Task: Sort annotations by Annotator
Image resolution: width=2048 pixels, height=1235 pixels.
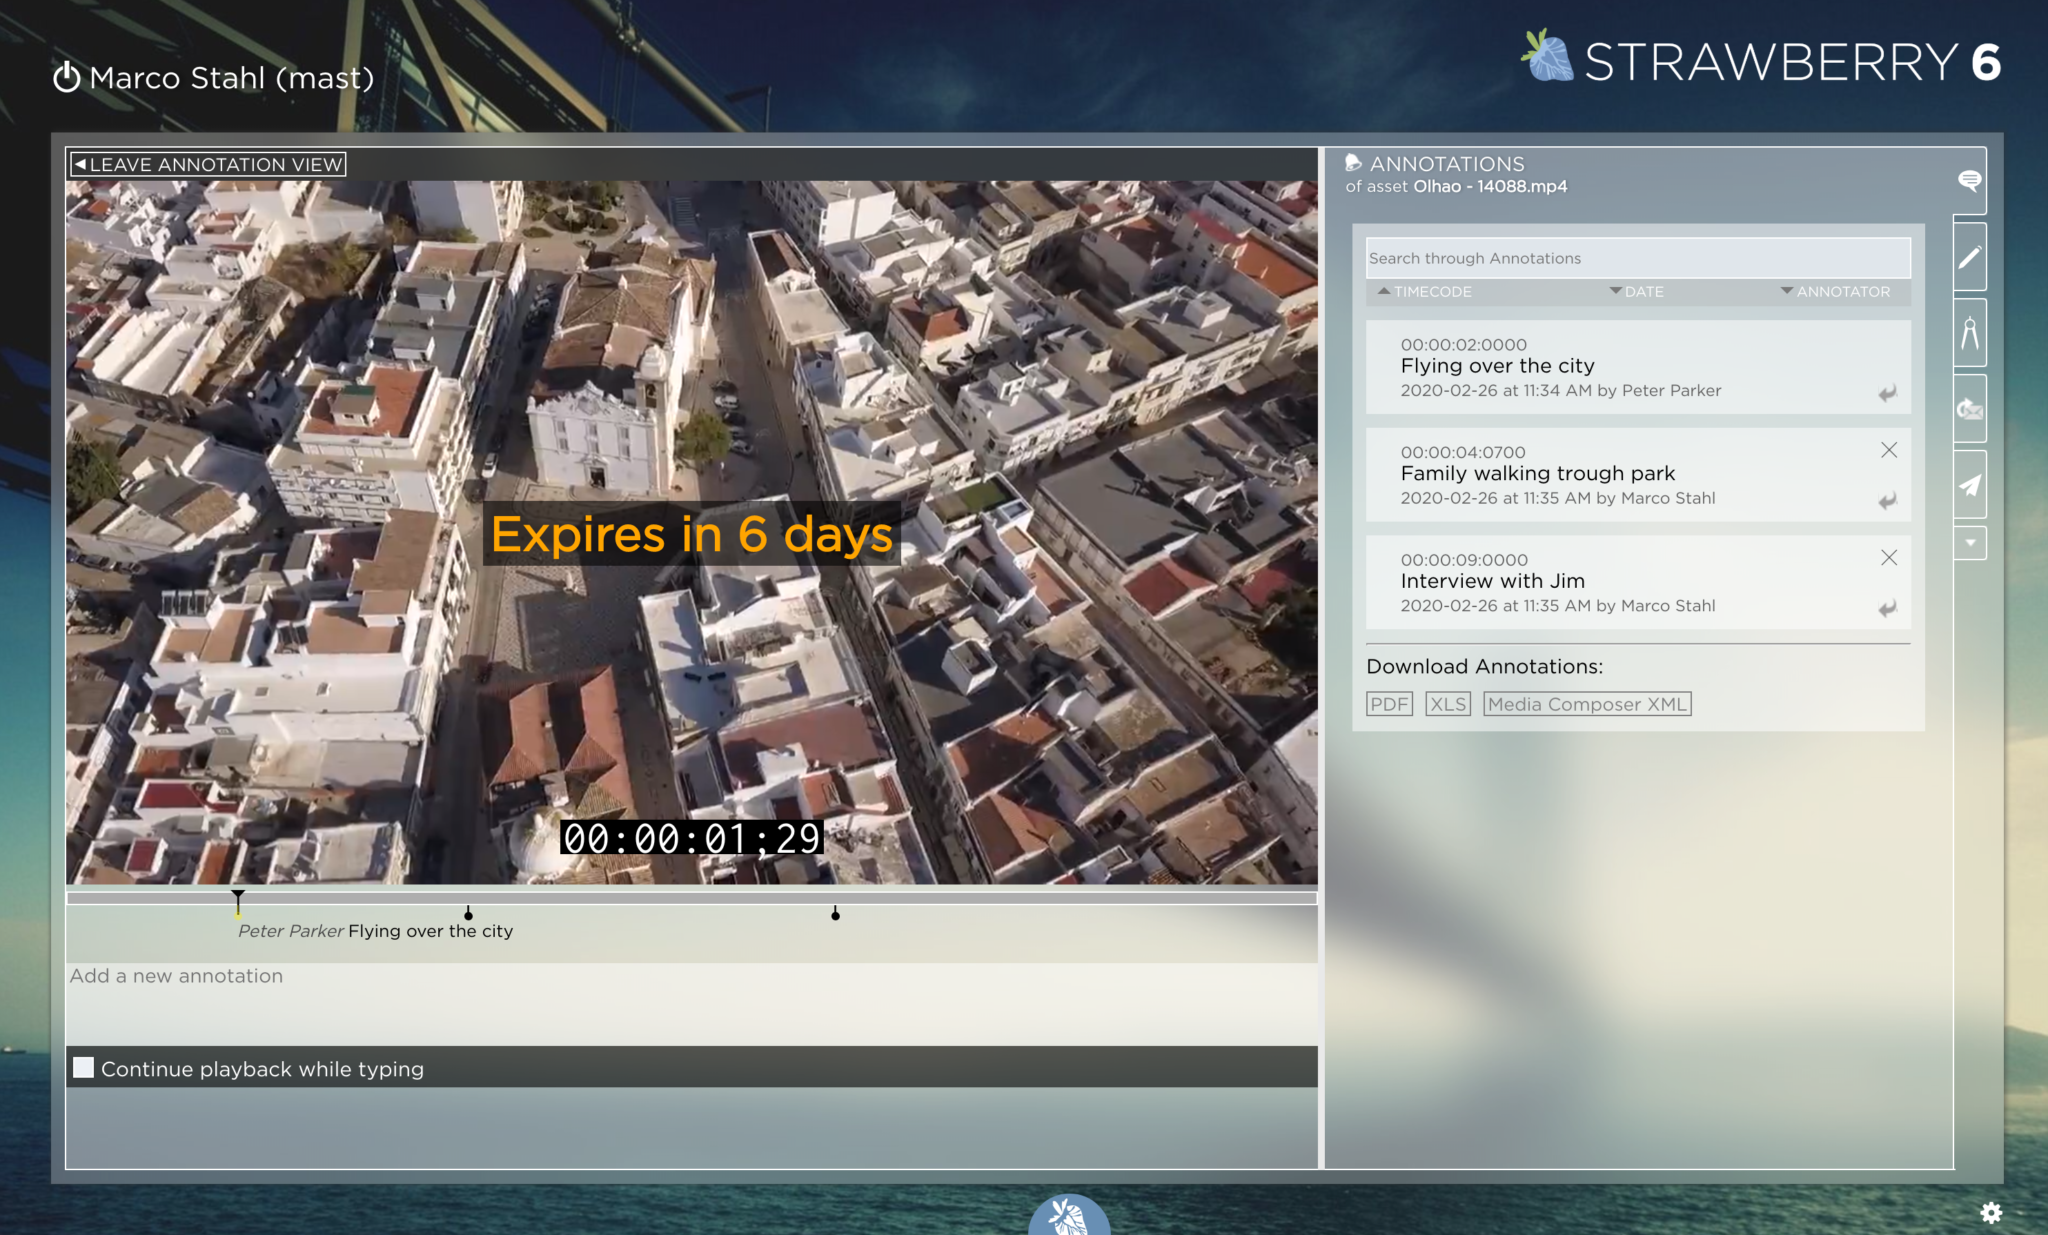Action: pyautogui.click(x=1835, y=291)
